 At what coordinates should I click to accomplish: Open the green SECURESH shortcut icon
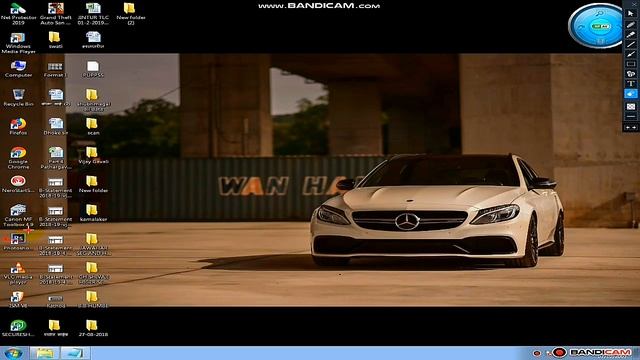pos(18,328)
